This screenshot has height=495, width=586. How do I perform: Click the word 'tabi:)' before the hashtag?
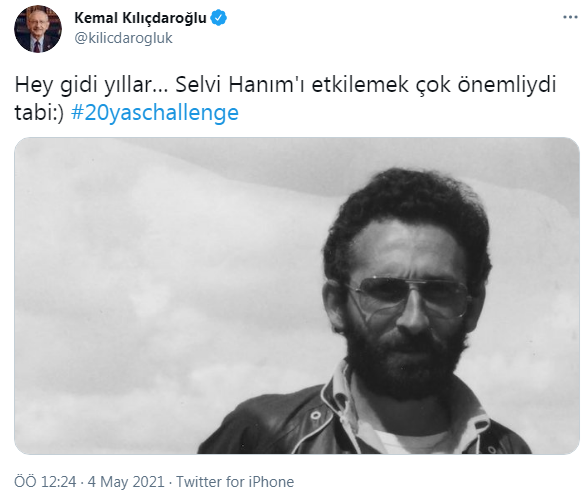pyautogui.click(x=39, y=112)
